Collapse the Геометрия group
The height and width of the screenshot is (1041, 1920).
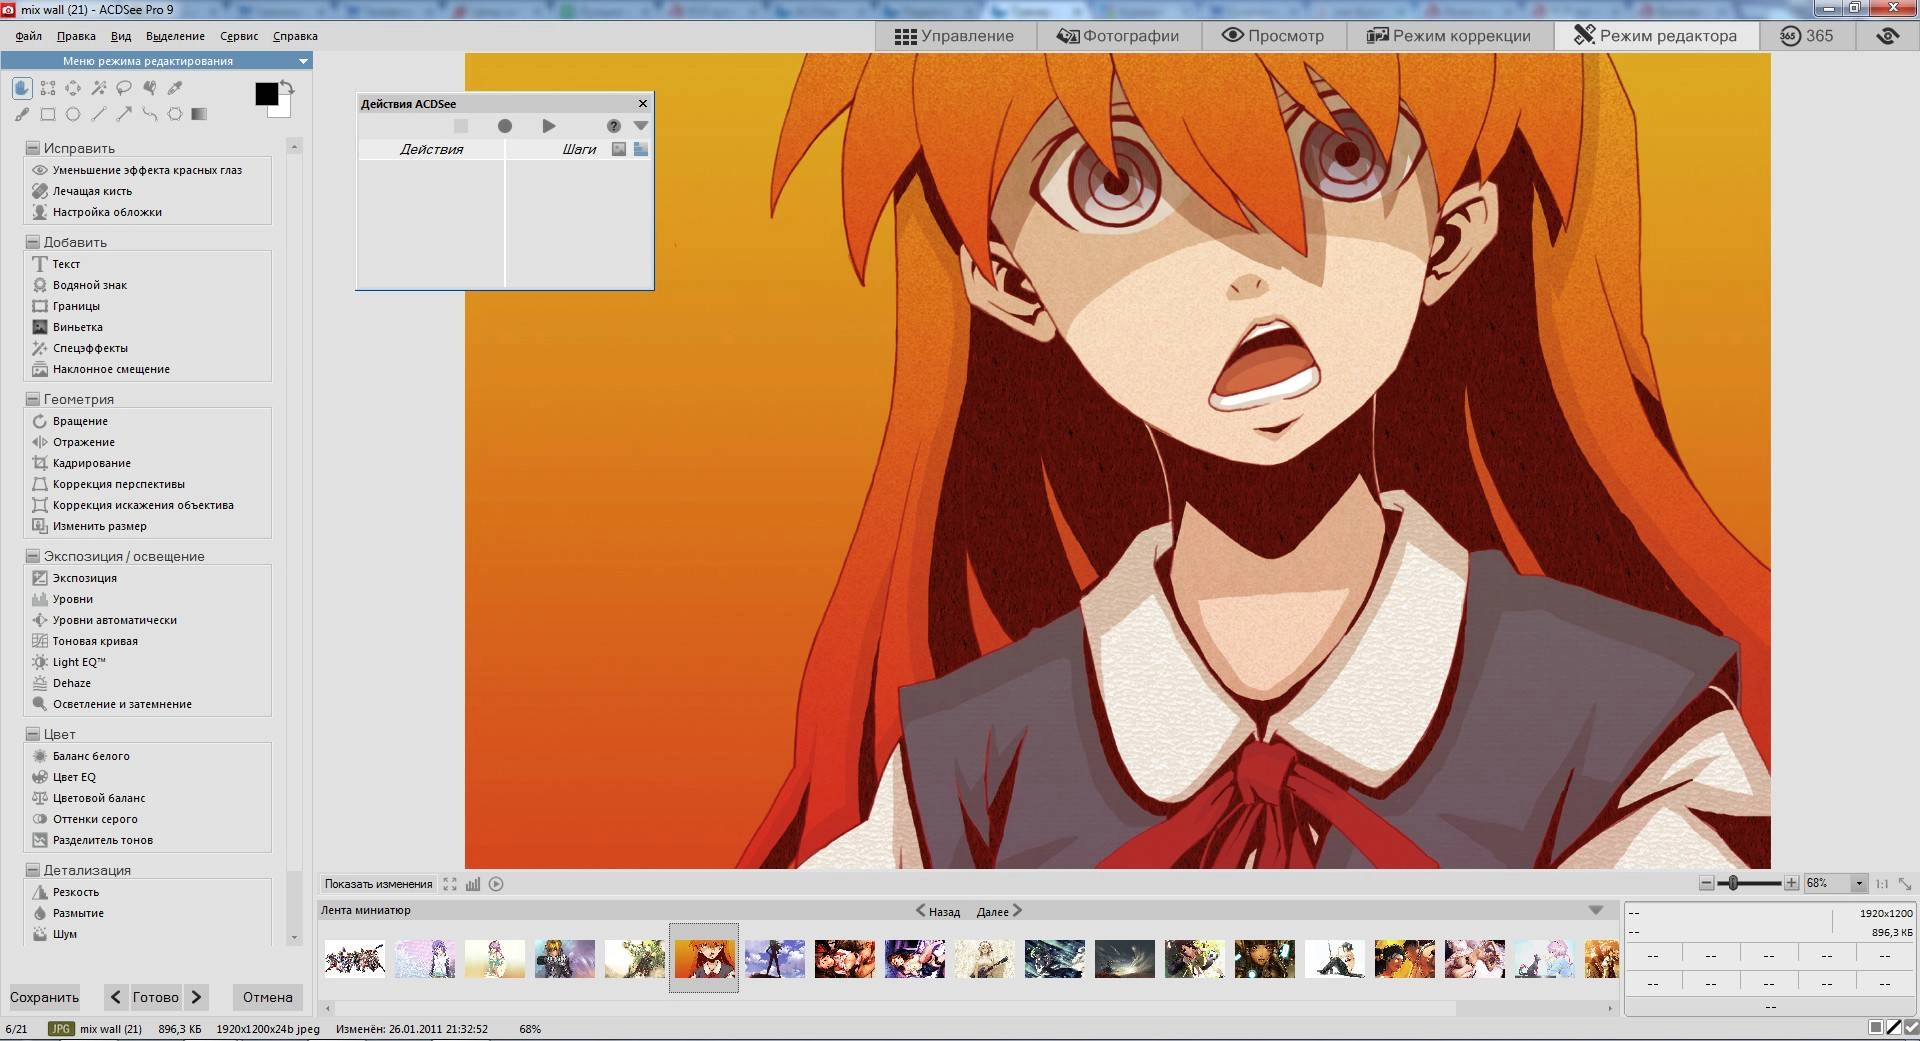tap(32, 399)
